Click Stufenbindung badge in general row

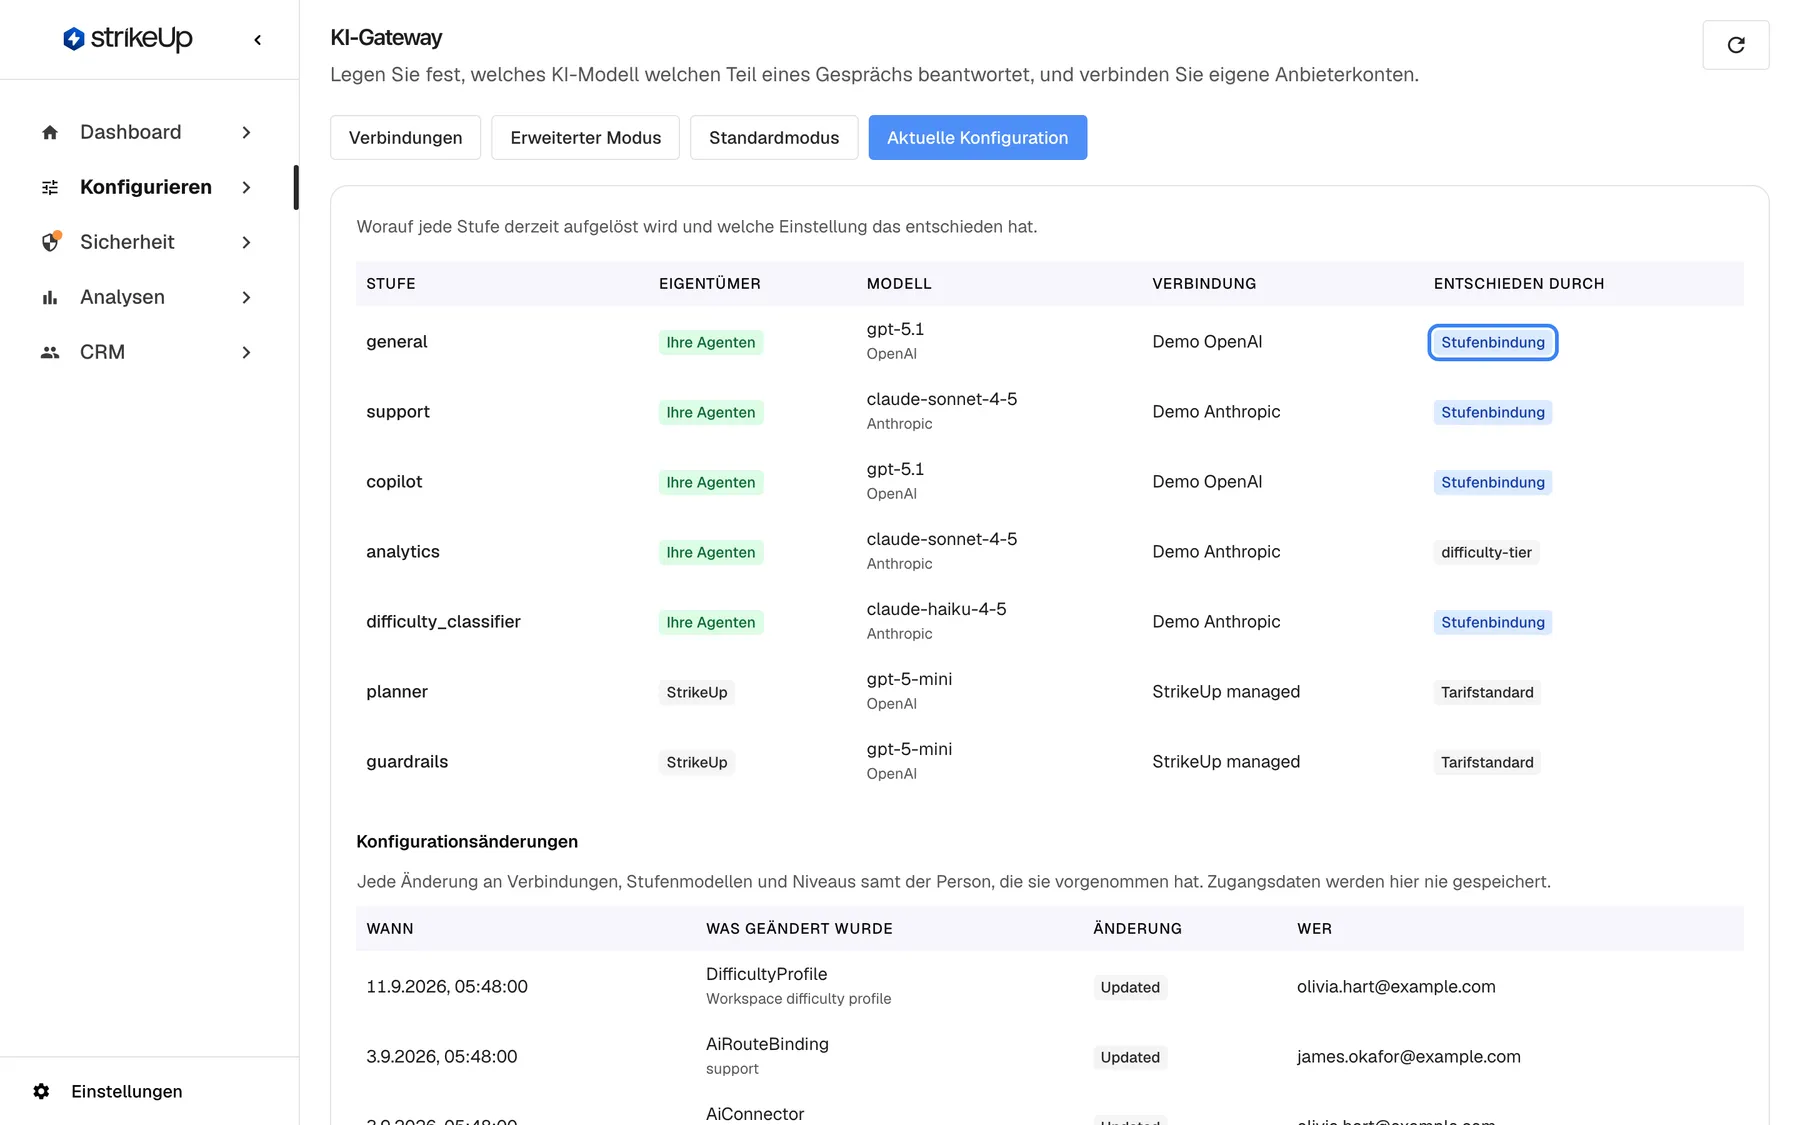pos(1492,343)
